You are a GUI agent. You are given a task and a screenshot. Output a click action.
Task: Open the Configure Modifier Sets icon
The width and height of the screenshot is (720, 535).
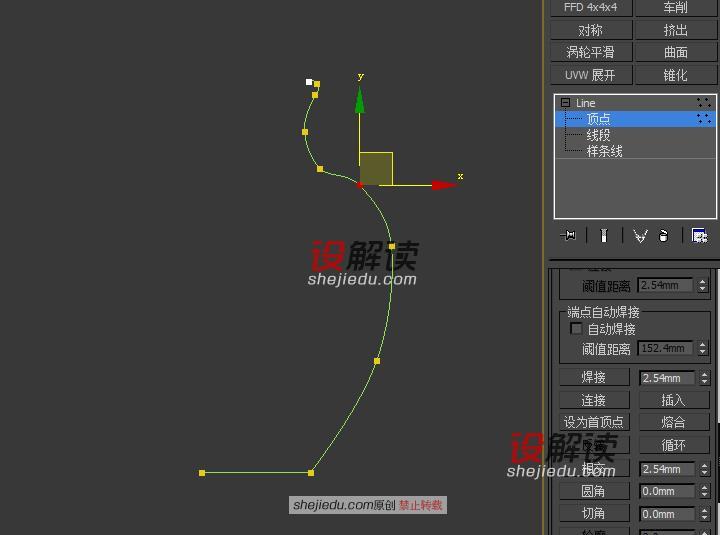click(699, 236)
